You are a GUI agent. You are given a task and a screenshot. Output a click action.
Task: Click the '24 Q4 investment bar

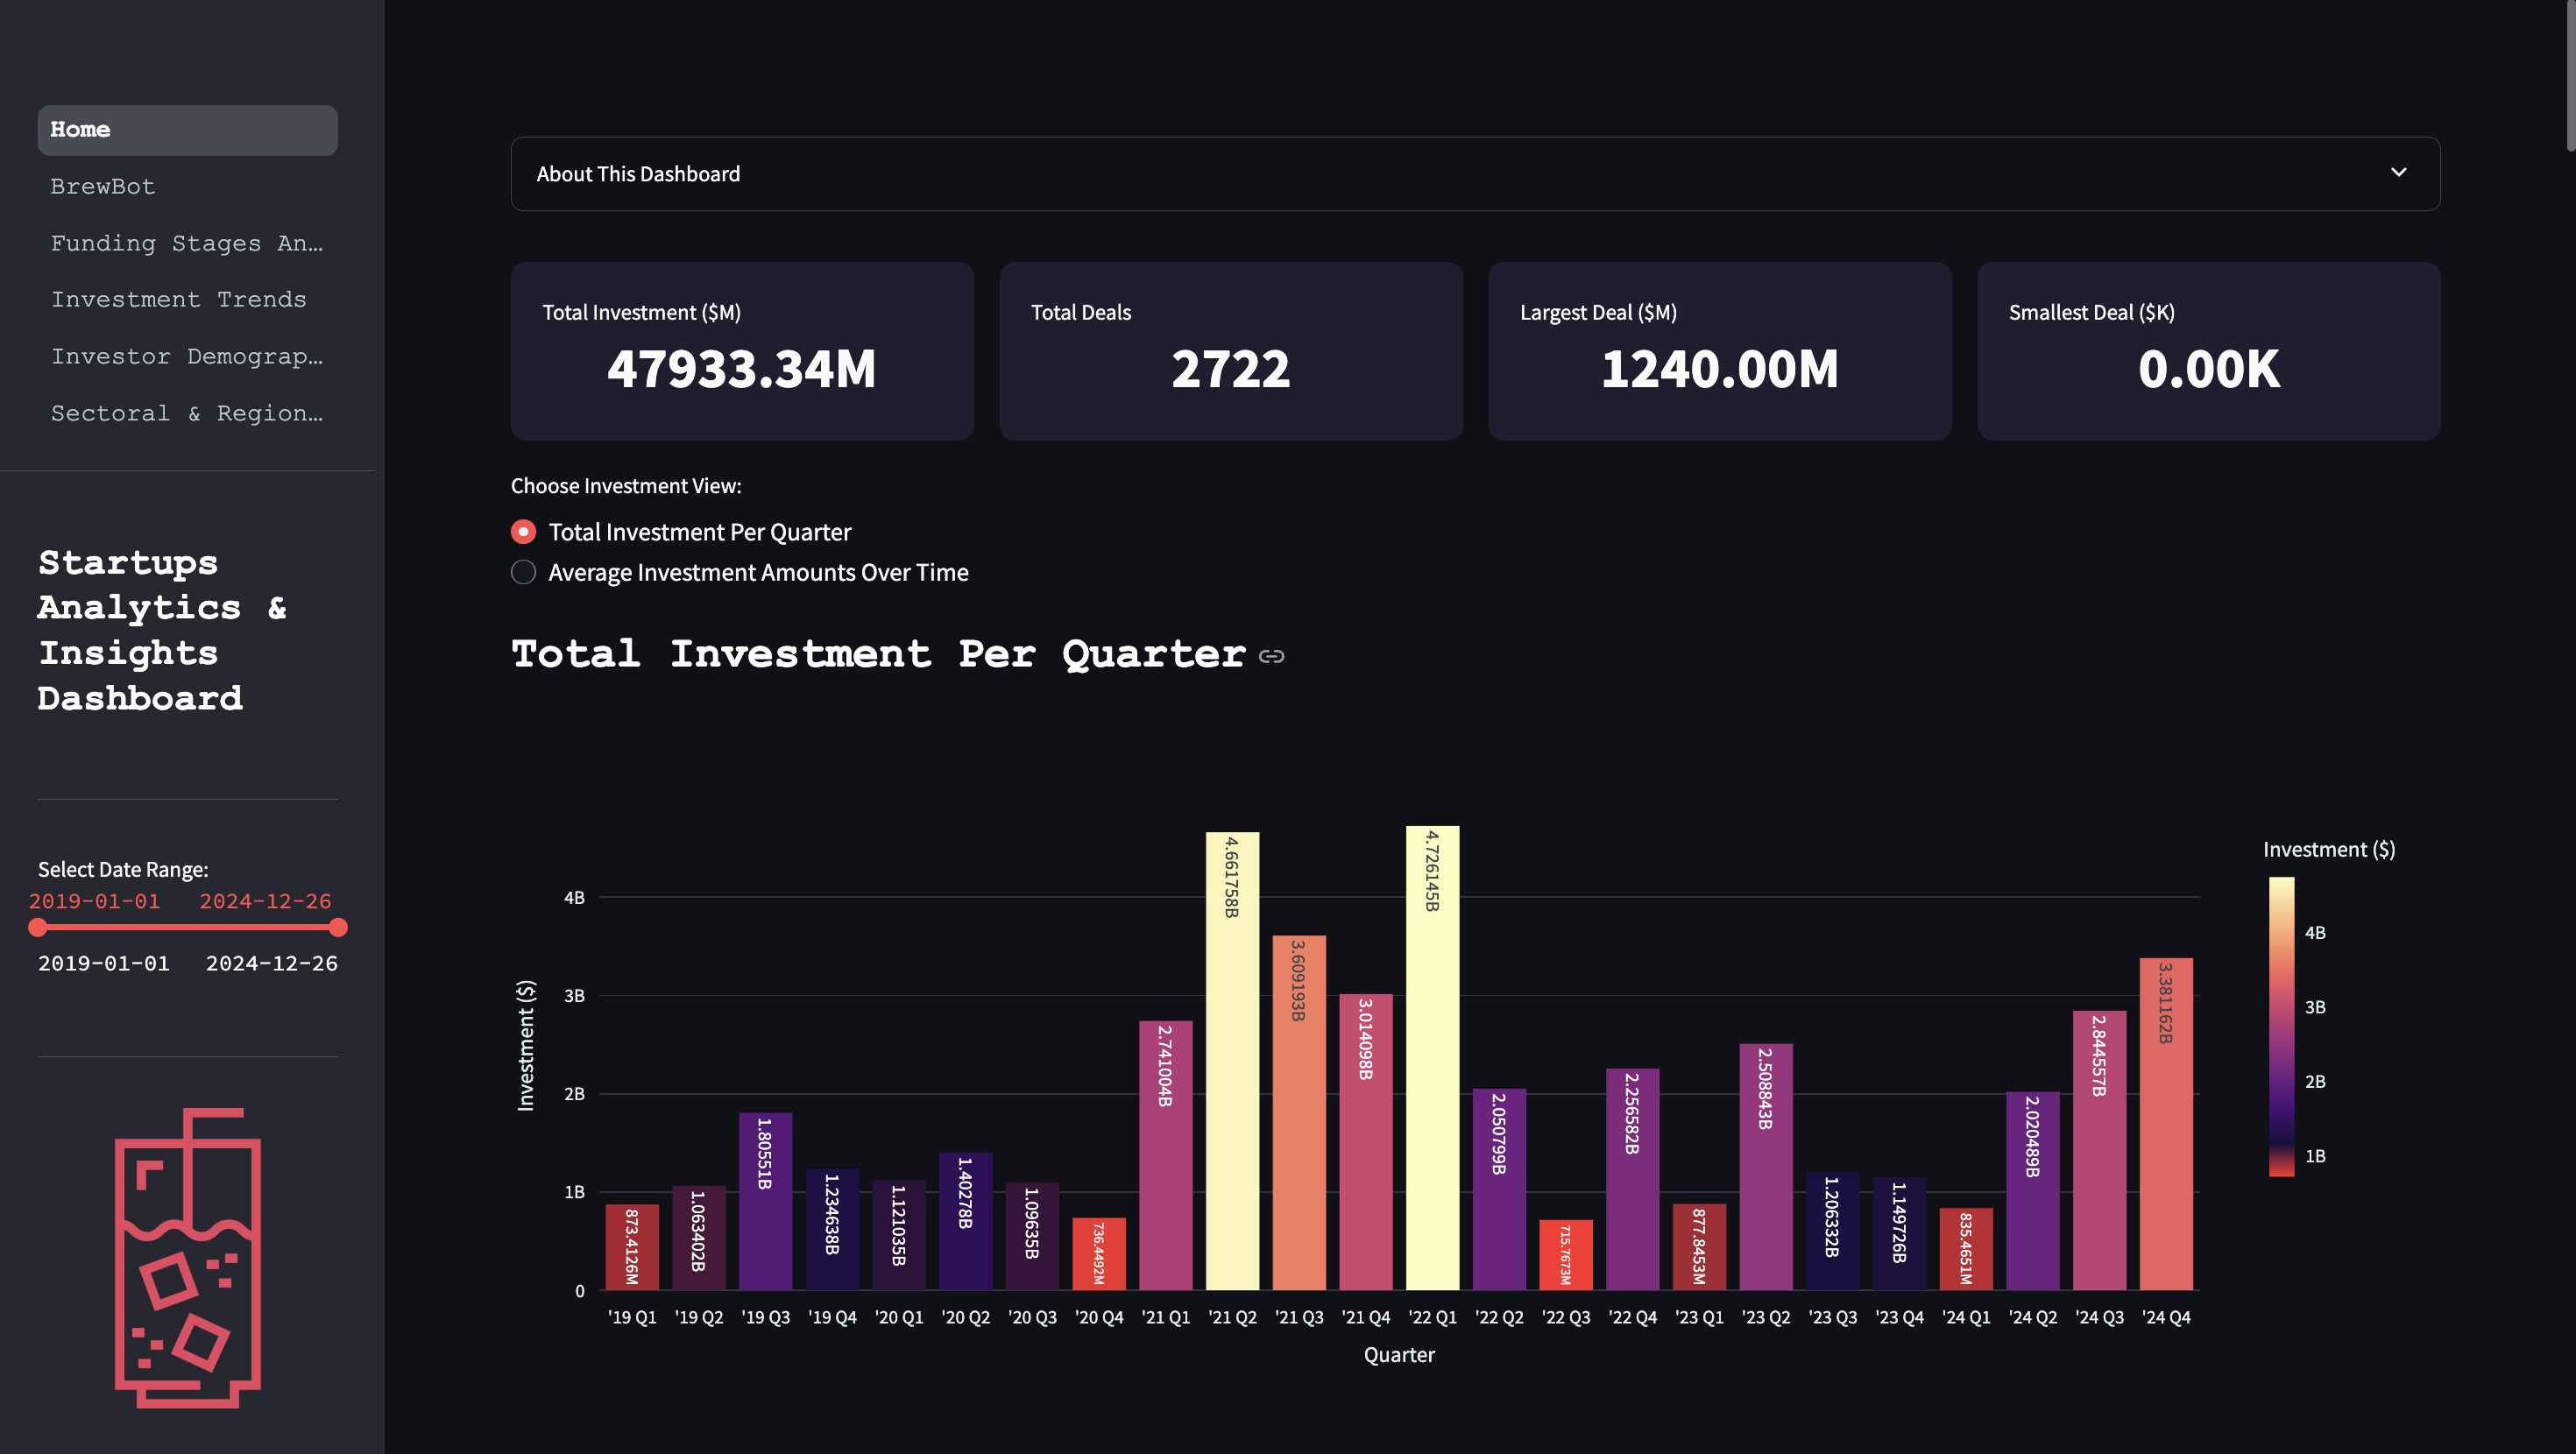pyautogui.click(x=2166, y=1125)
